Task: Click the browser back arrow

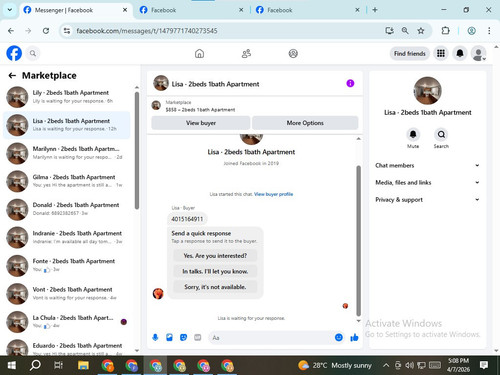Action: (11, 31)
